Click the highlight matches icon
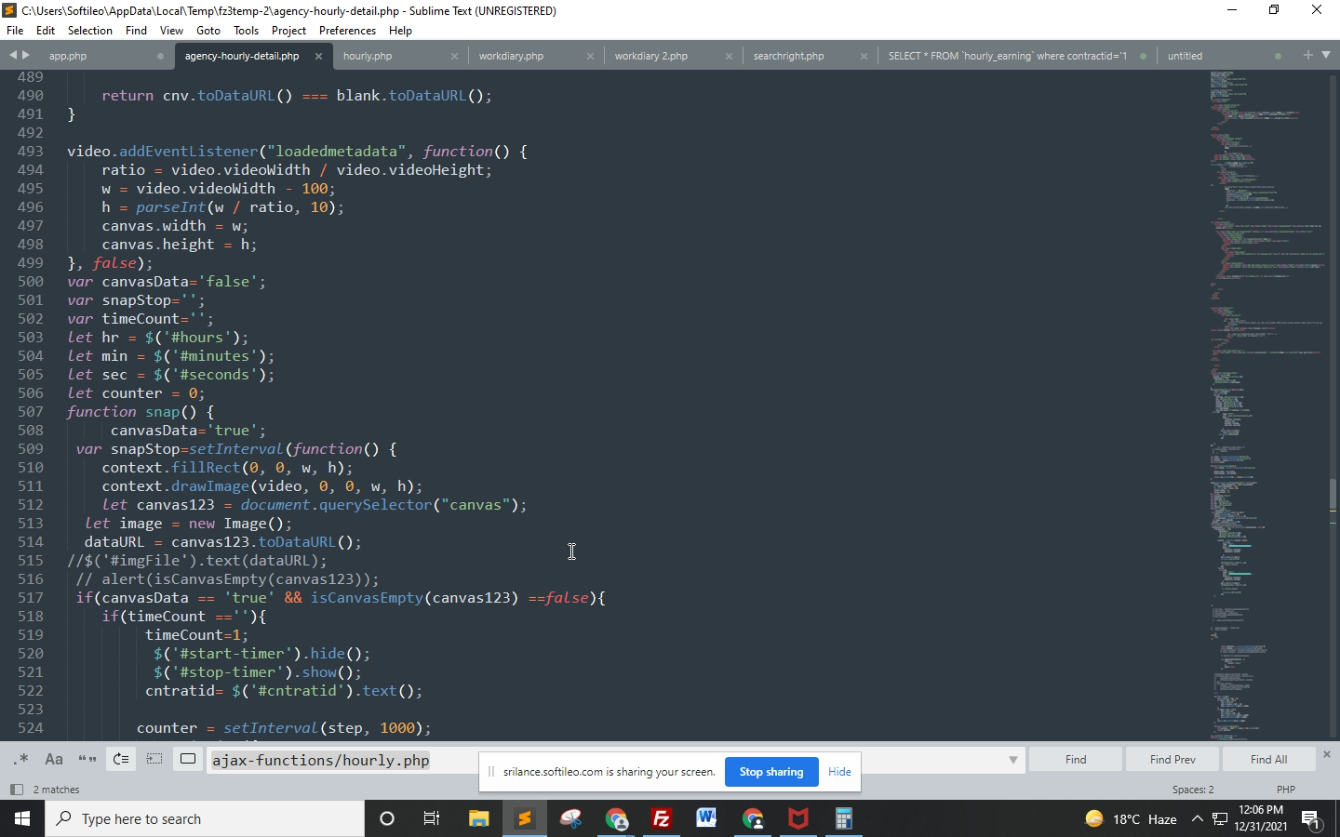 188,759
